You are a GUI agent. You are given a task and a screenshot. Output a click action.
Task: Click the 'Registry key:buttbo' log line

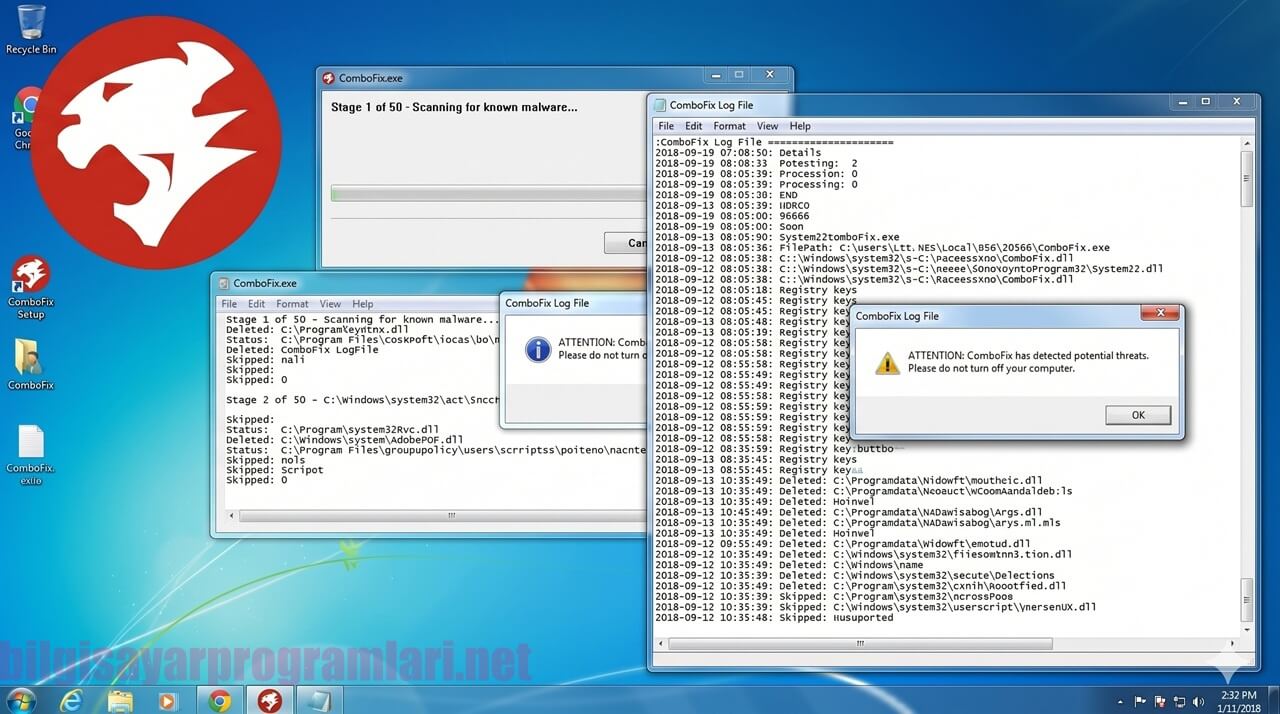(x=778, y=449)
